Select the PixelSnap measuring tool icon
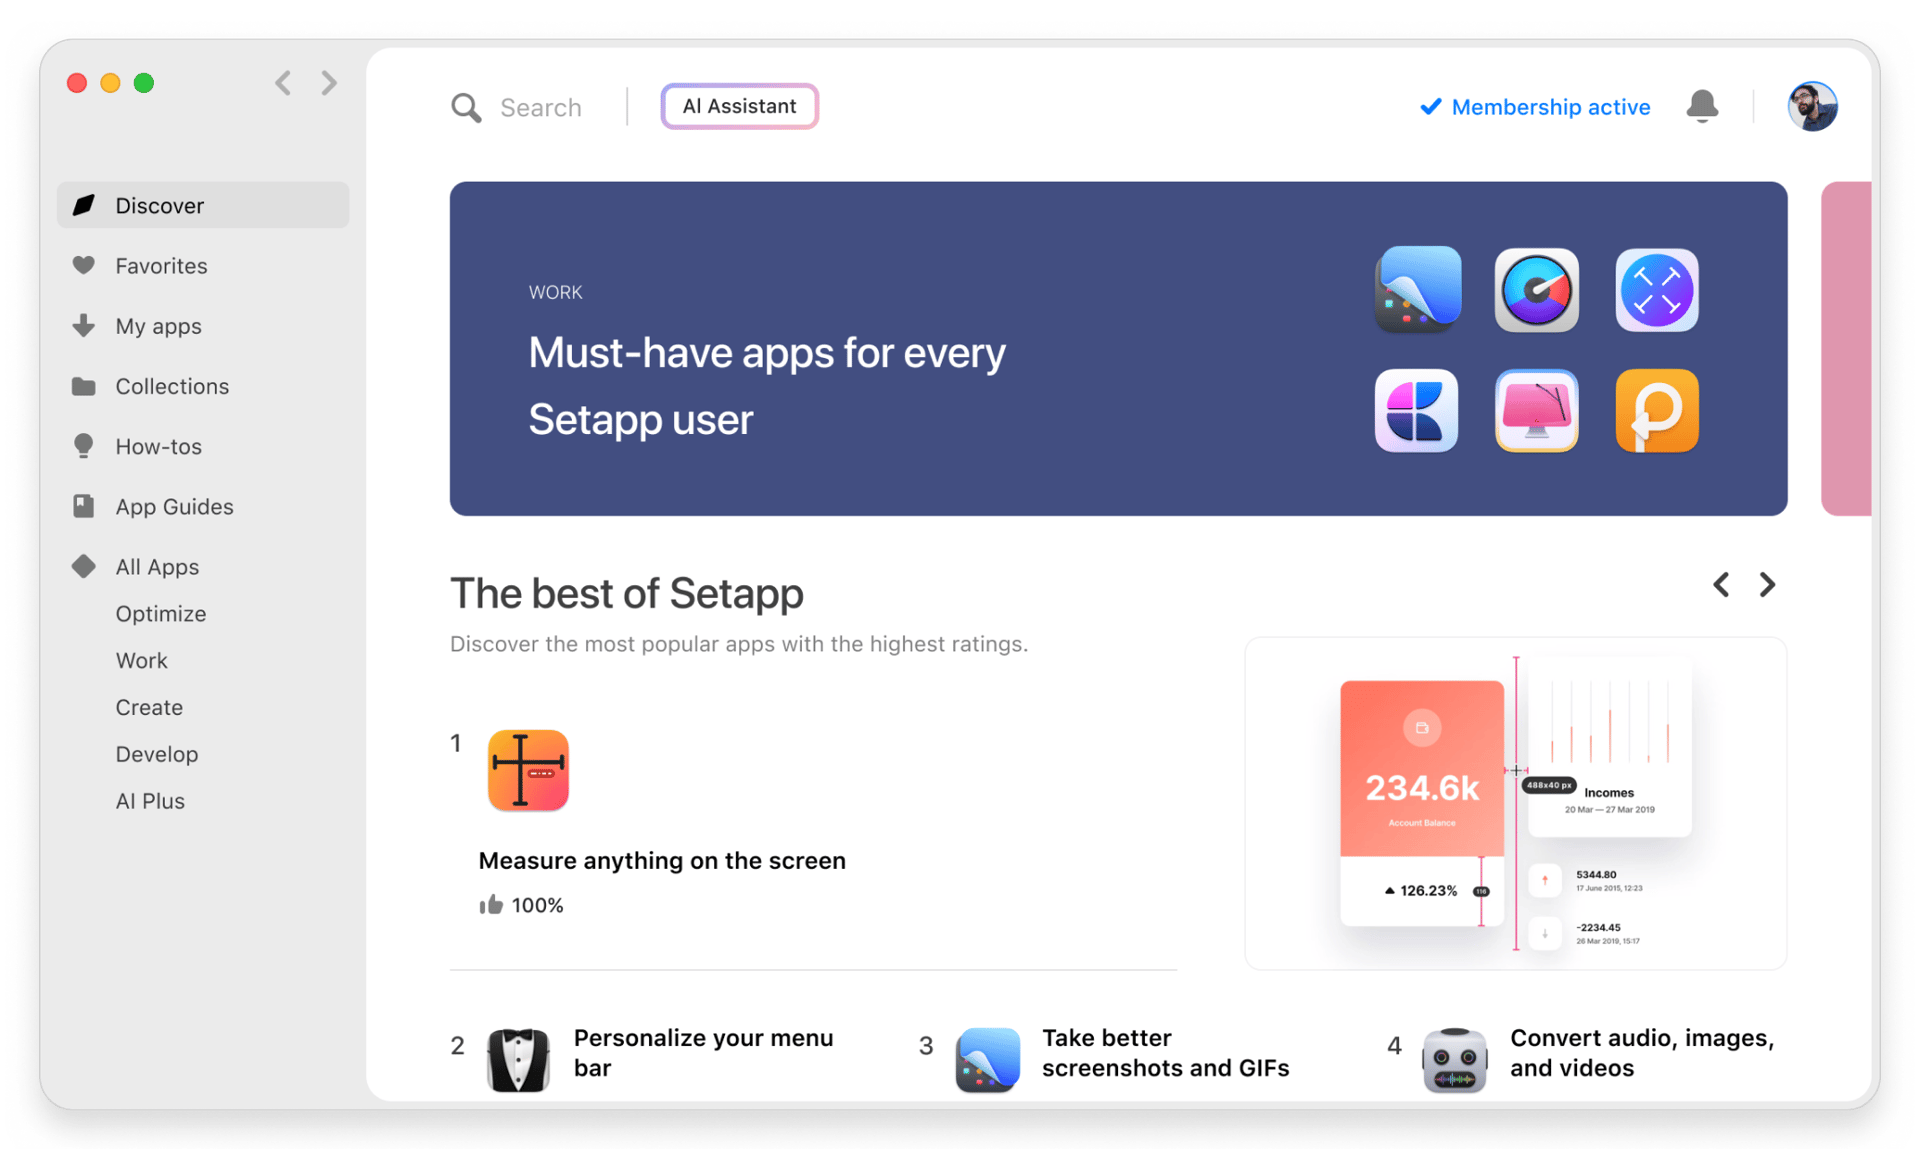 (x=528, y=770)
